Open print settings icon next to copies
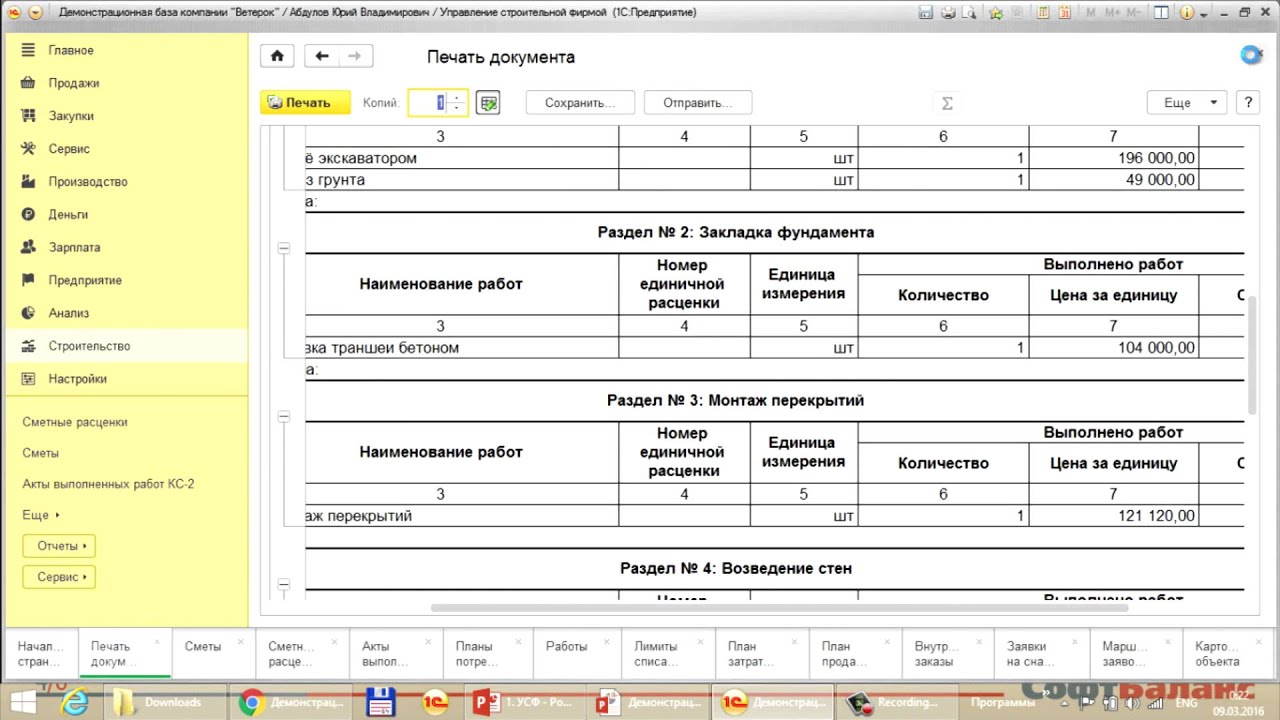The image size is (1280, 720). click(488, 103)
